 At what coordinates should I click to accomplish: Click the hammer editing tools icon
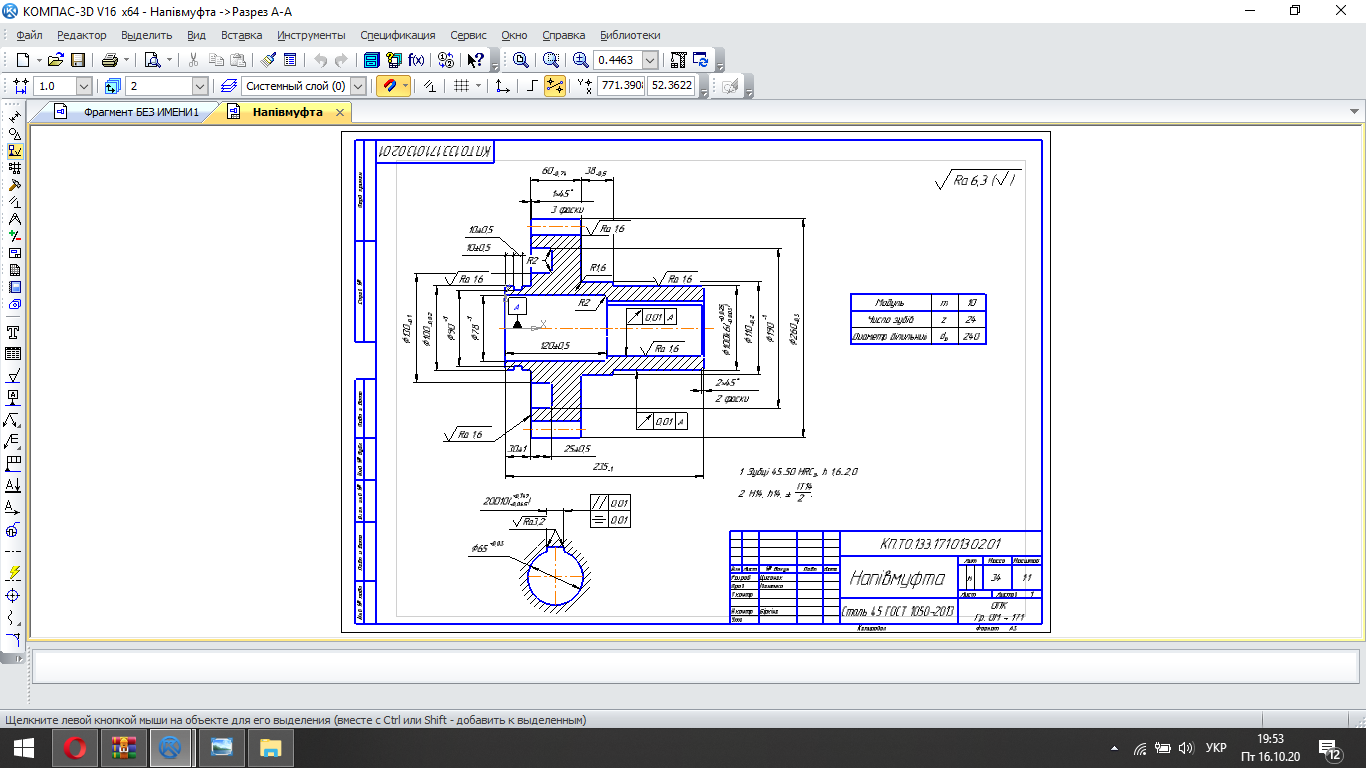tap(14, 185)
